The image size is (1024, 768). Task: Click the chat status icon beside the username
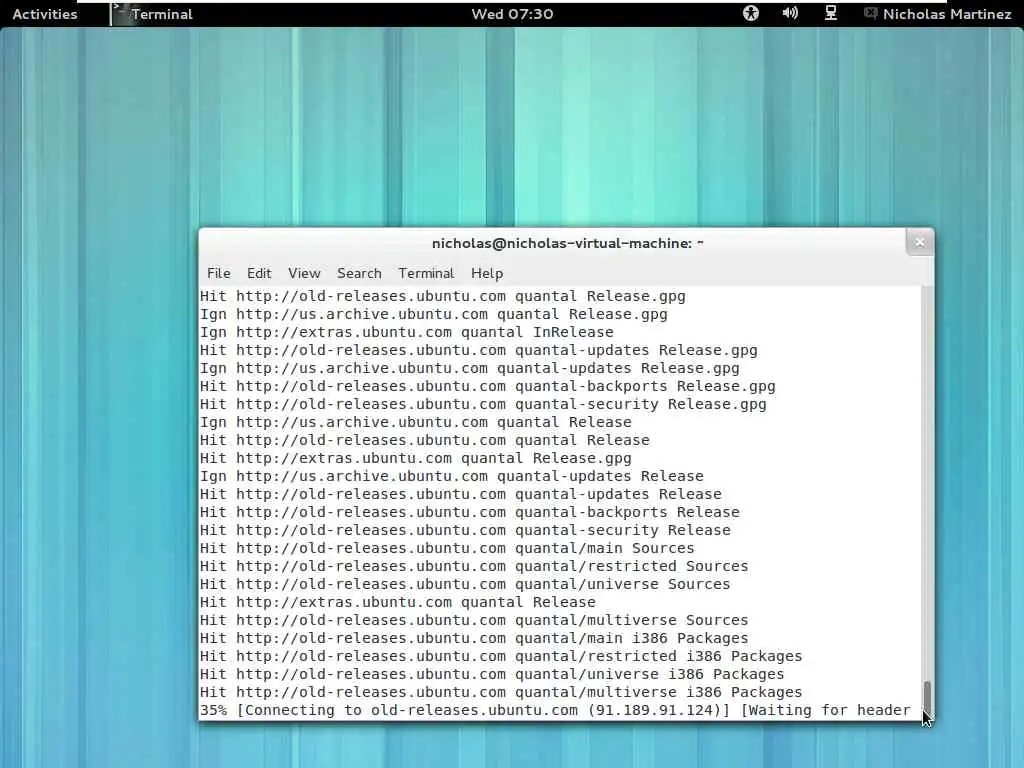click(870, 13)
